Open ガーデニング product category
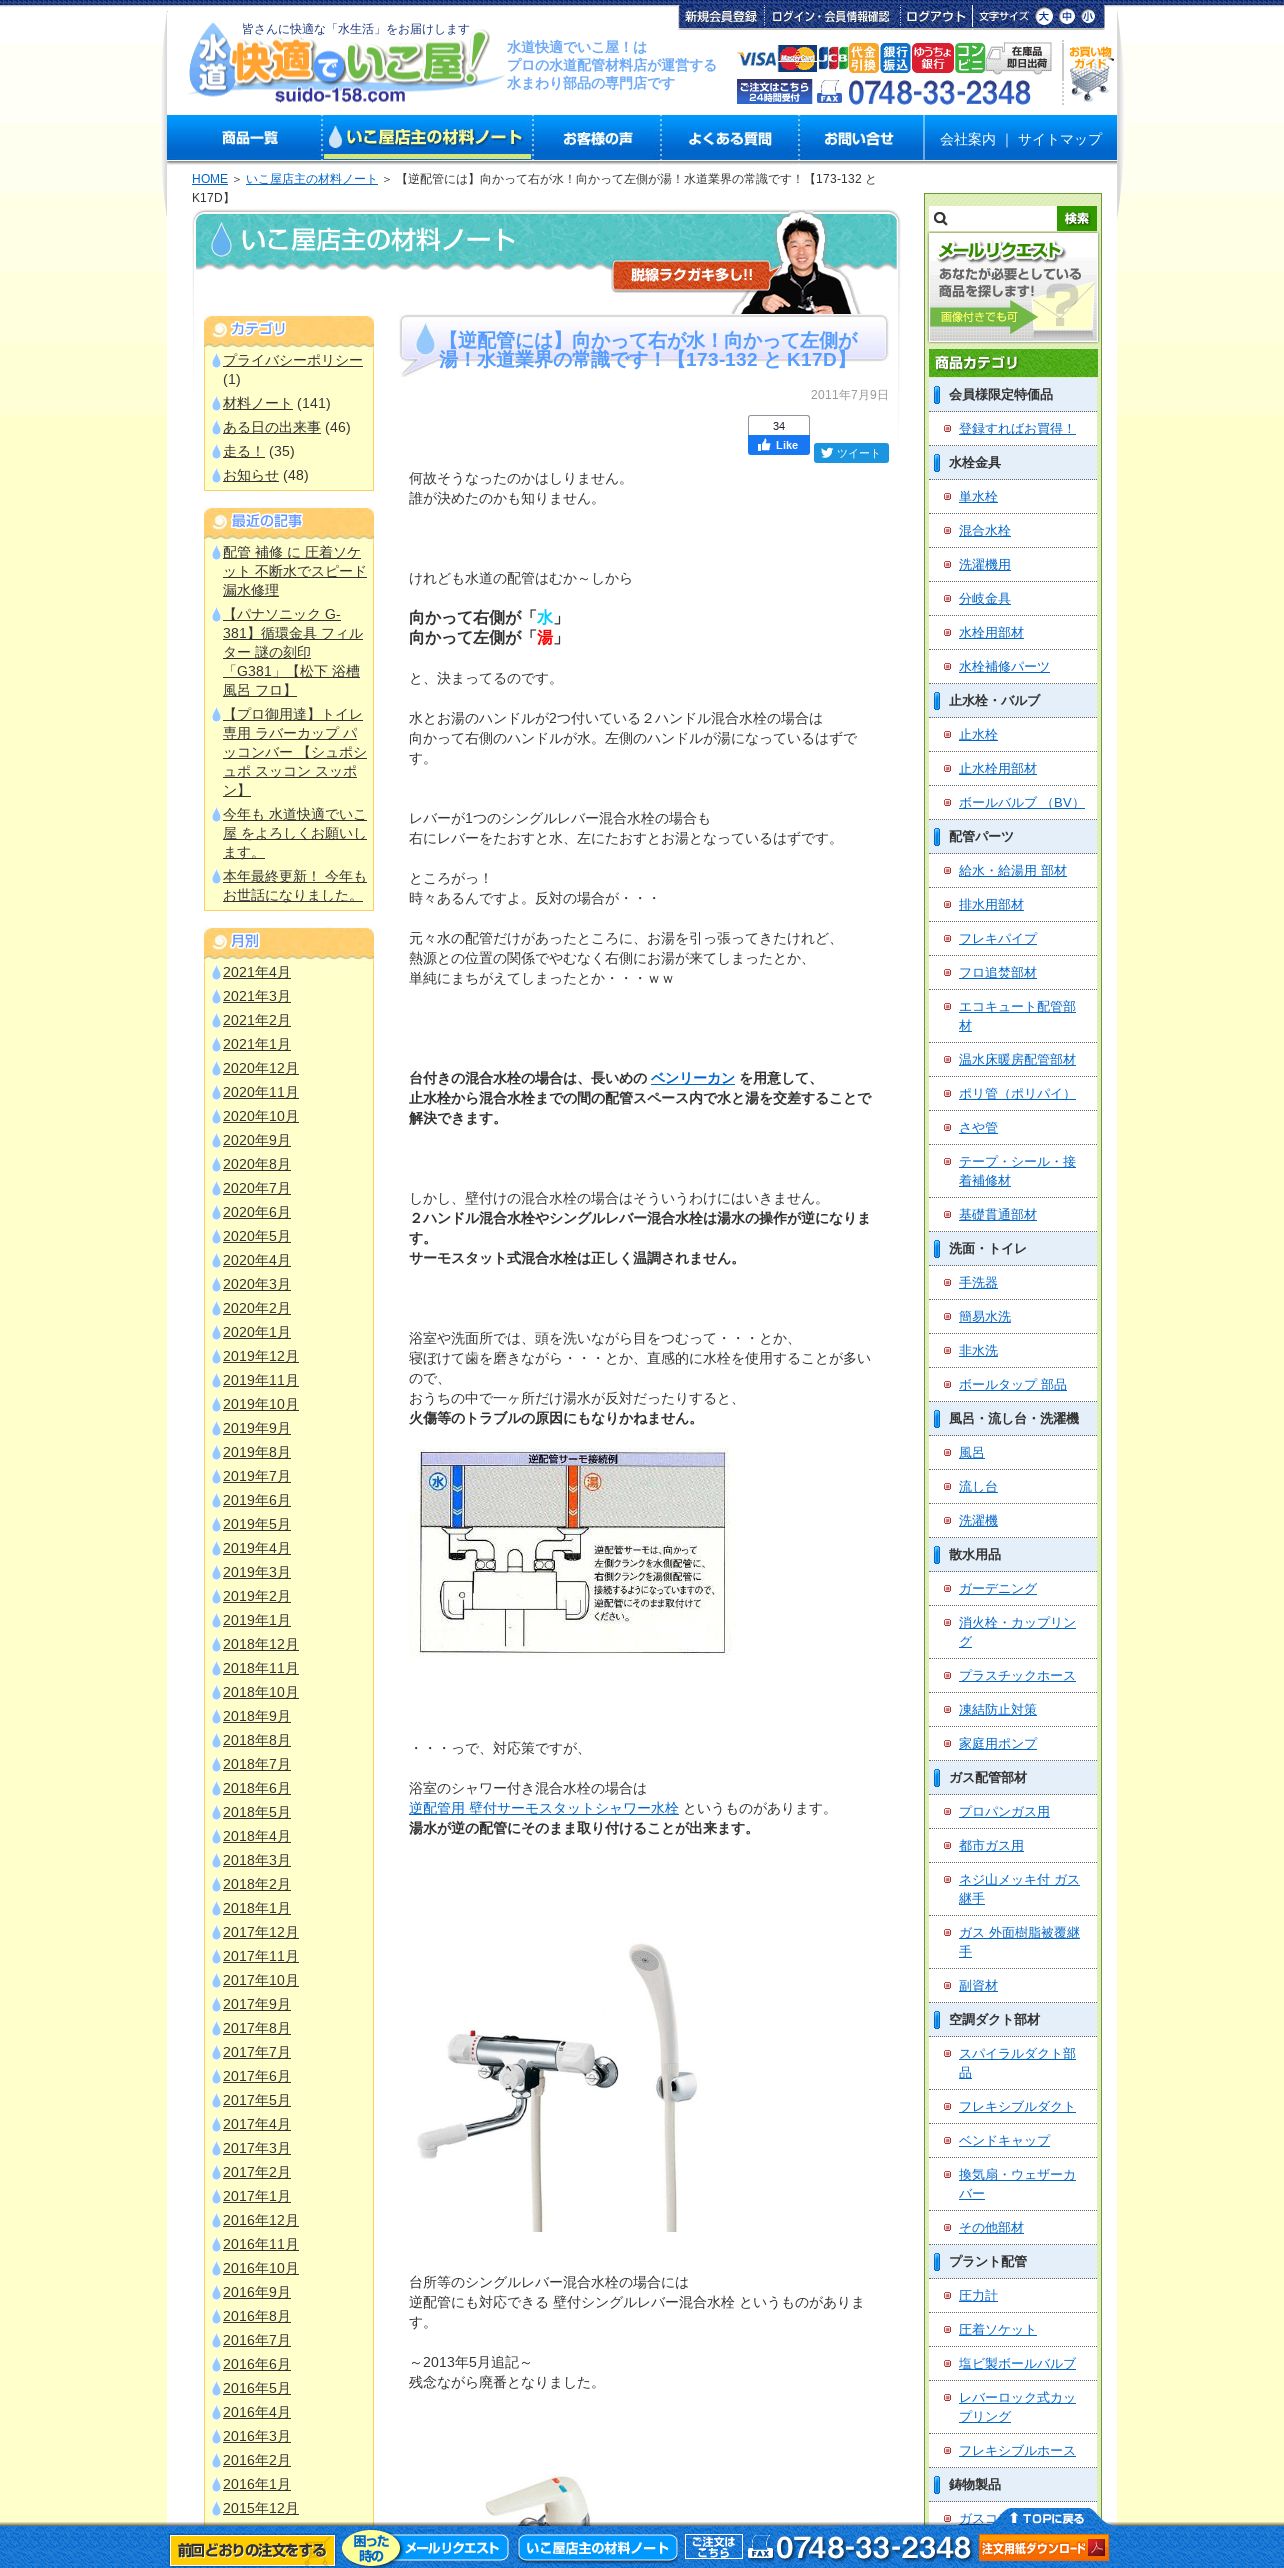Viewport: 1284px width, 2568px height. click(x=998, y=1589)
